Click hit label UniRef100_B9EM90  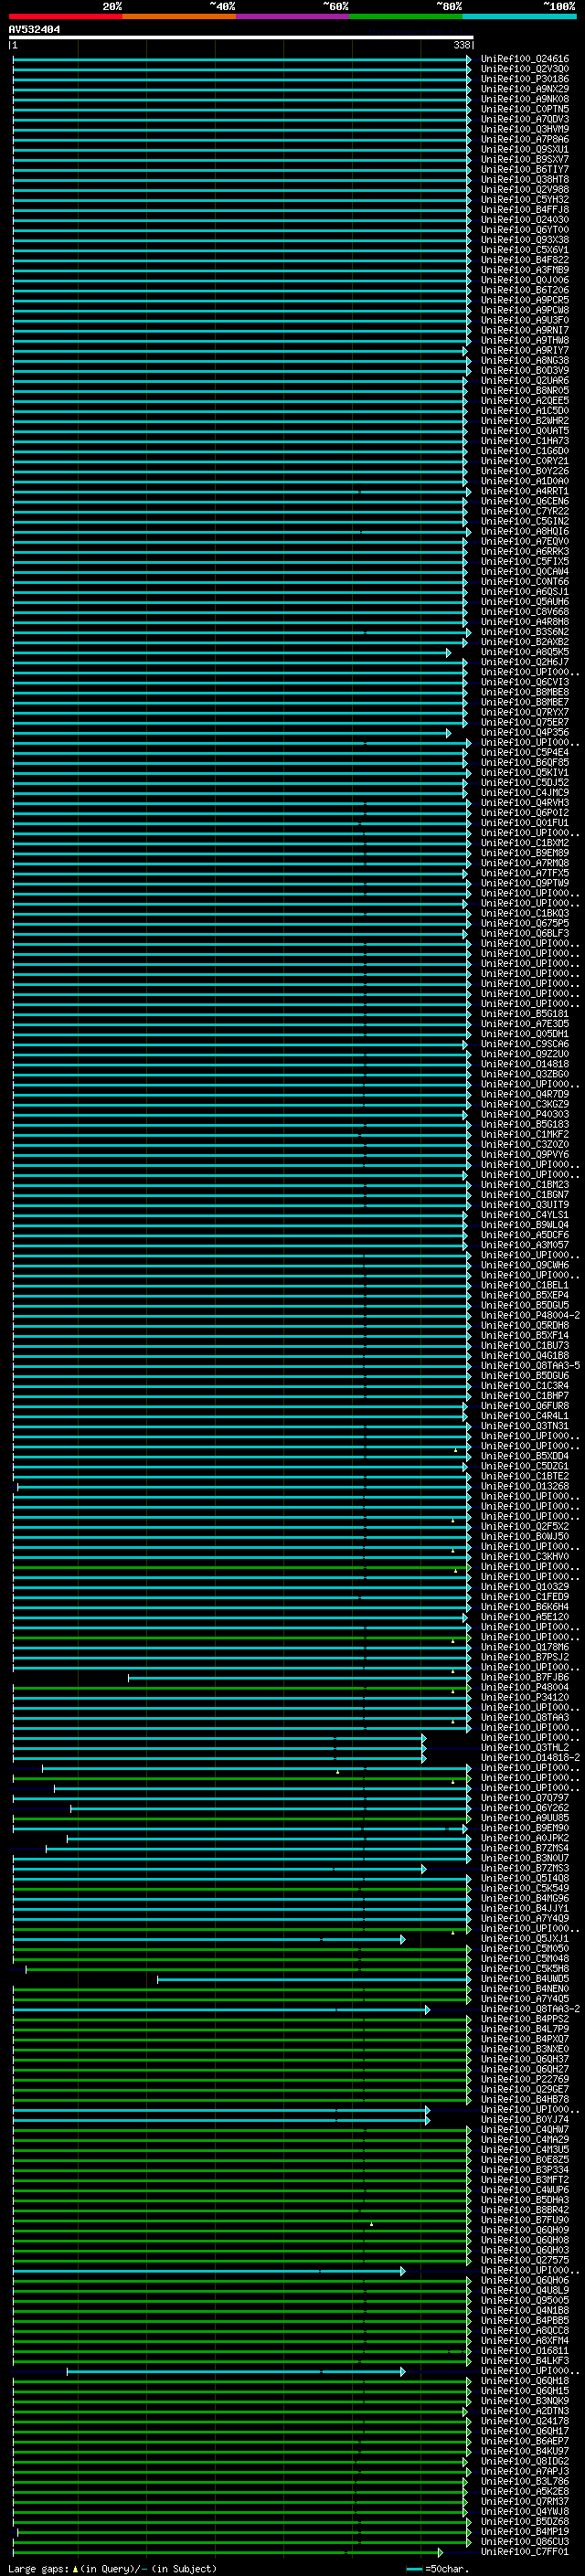[525, 1828]
